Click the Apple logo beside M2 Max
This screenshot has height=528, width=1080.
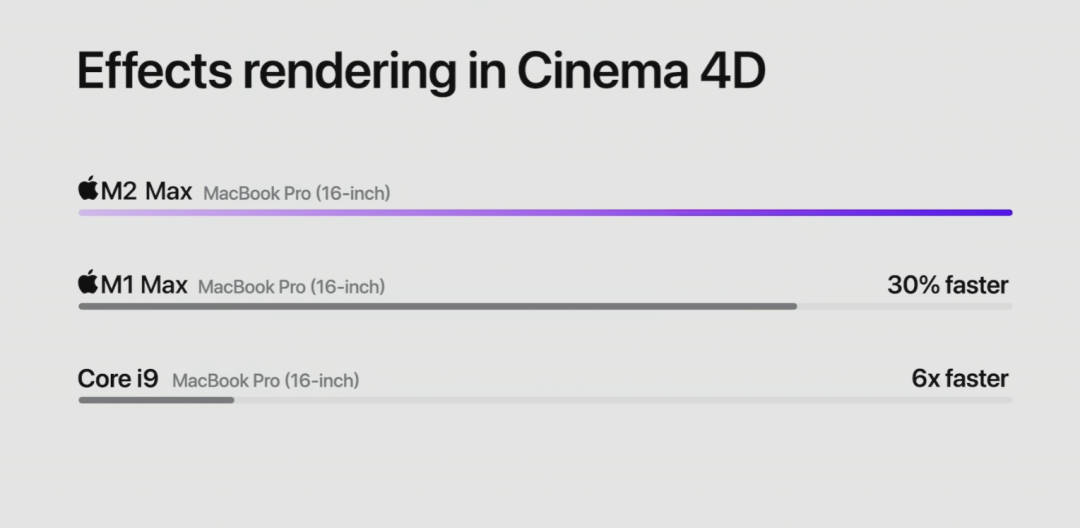coord(88,188)
